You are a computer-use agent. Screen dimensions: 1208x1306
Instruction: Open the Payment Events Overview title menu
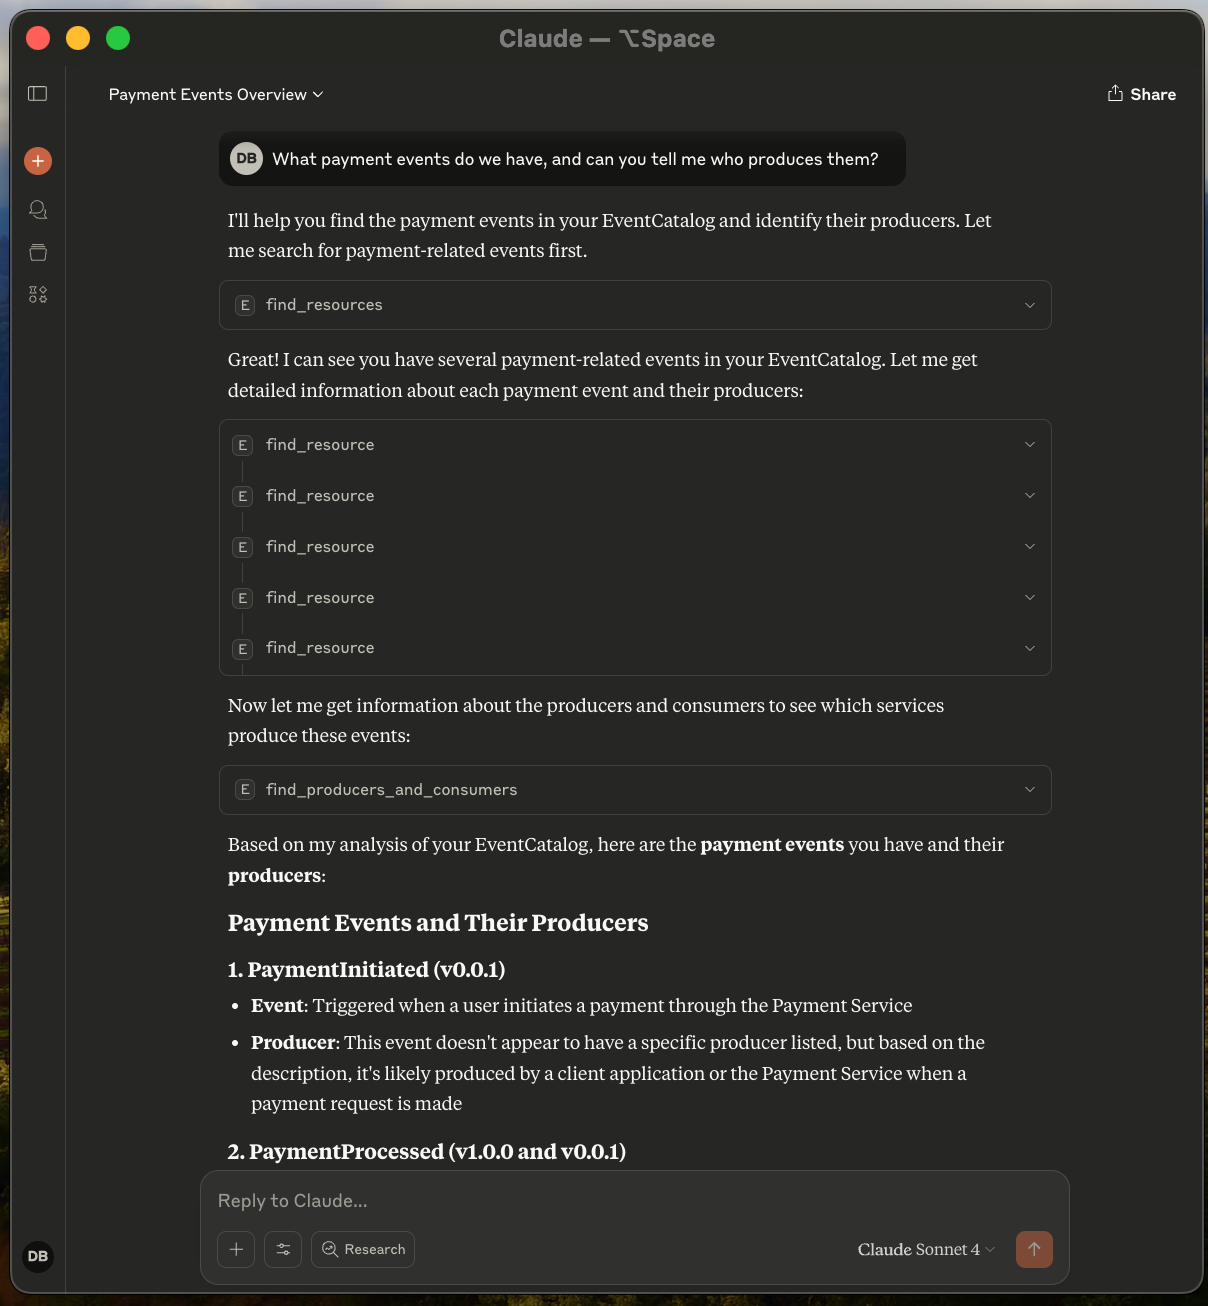pyautogui.click(x=214, y=94)
